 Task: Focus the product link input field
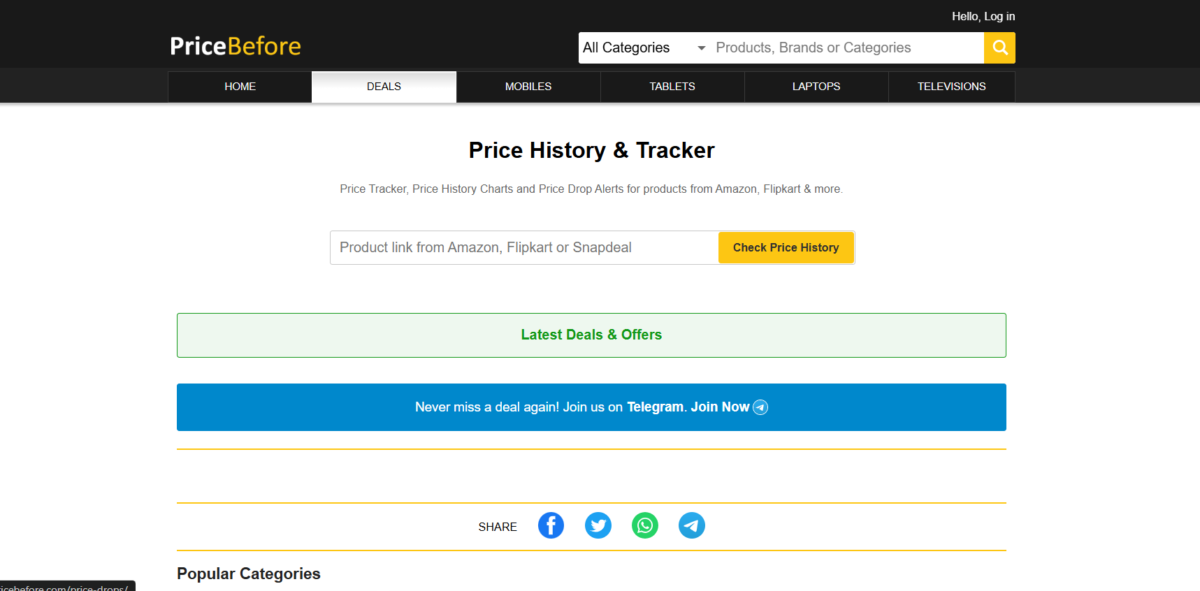[525, 247]
